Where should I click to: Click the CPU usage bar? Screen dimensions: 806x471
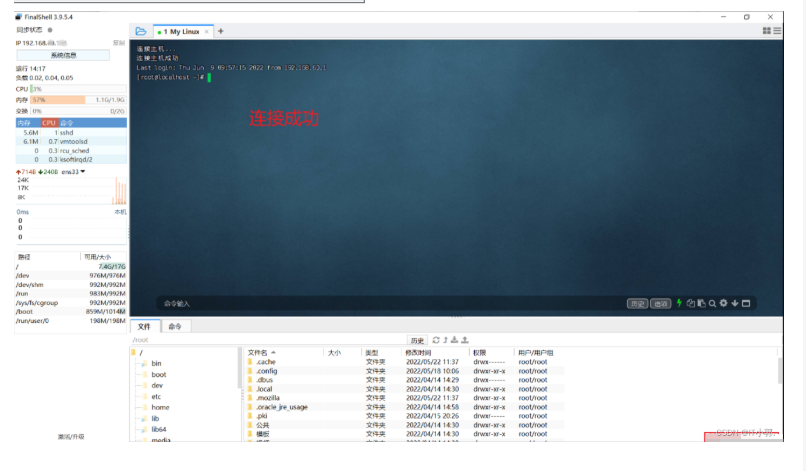click(78, 89)
